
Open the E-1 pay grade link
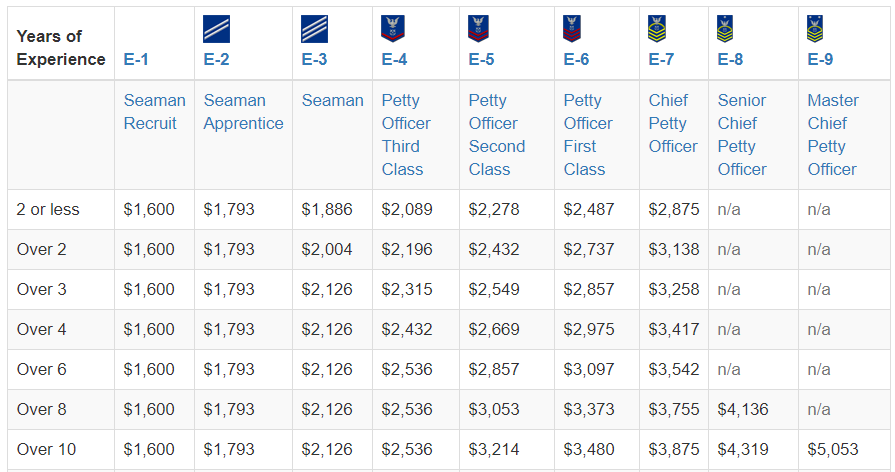(136, 60)
